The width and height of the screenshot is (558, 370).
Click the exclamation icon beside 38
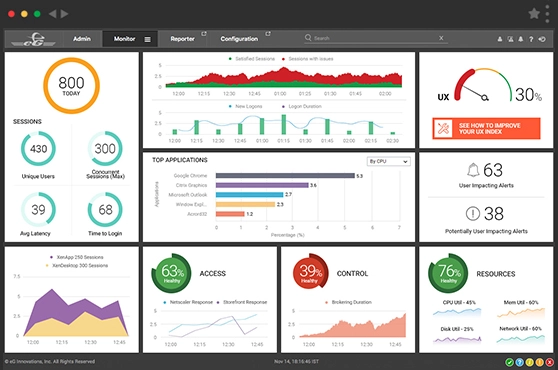473,213
